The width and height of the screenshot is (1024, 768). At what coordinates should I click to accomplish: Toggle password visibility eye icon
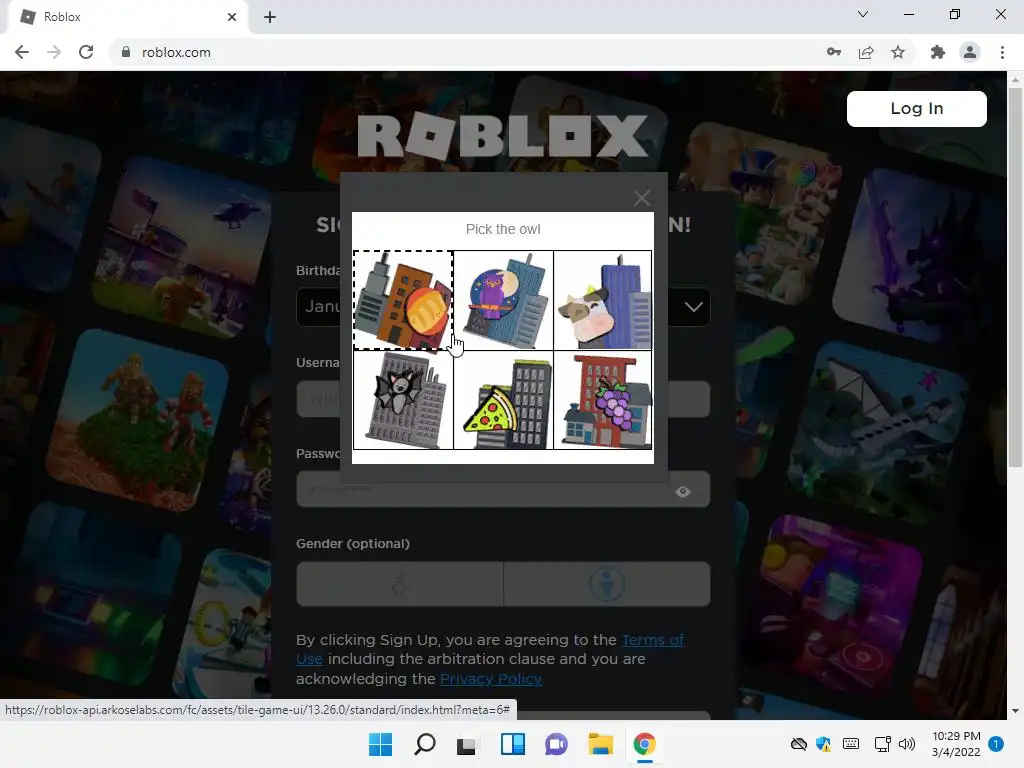pyautogui.click(x=683, y=491)
